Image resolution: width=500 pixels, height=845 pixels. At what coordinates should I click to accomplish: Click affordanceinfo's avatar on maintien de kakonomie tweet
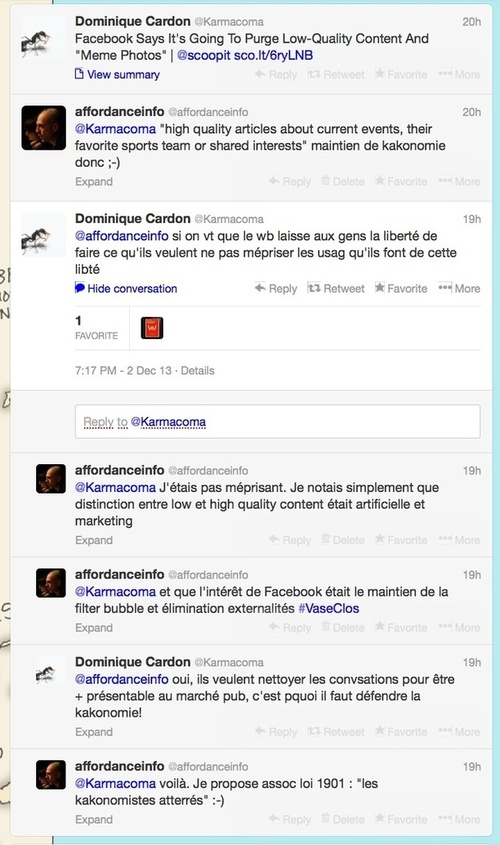(x=44, y=128)
